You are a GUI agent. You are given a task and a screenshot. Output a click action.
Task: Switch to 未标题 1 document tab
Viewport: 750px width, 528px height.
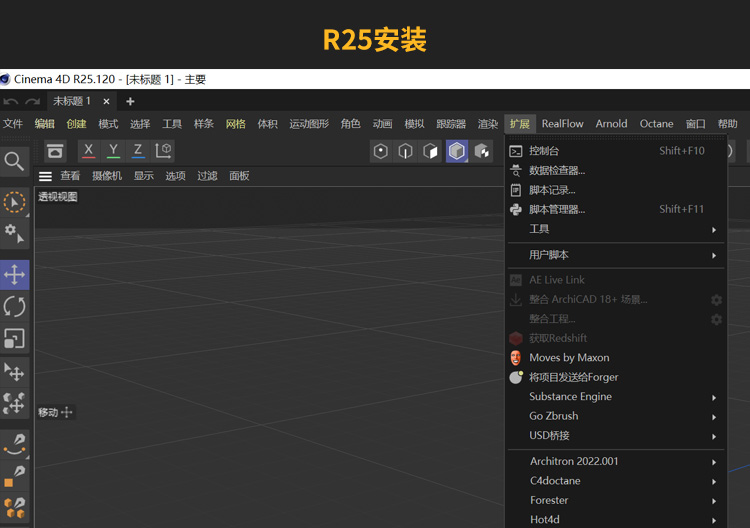click(72, 101)
